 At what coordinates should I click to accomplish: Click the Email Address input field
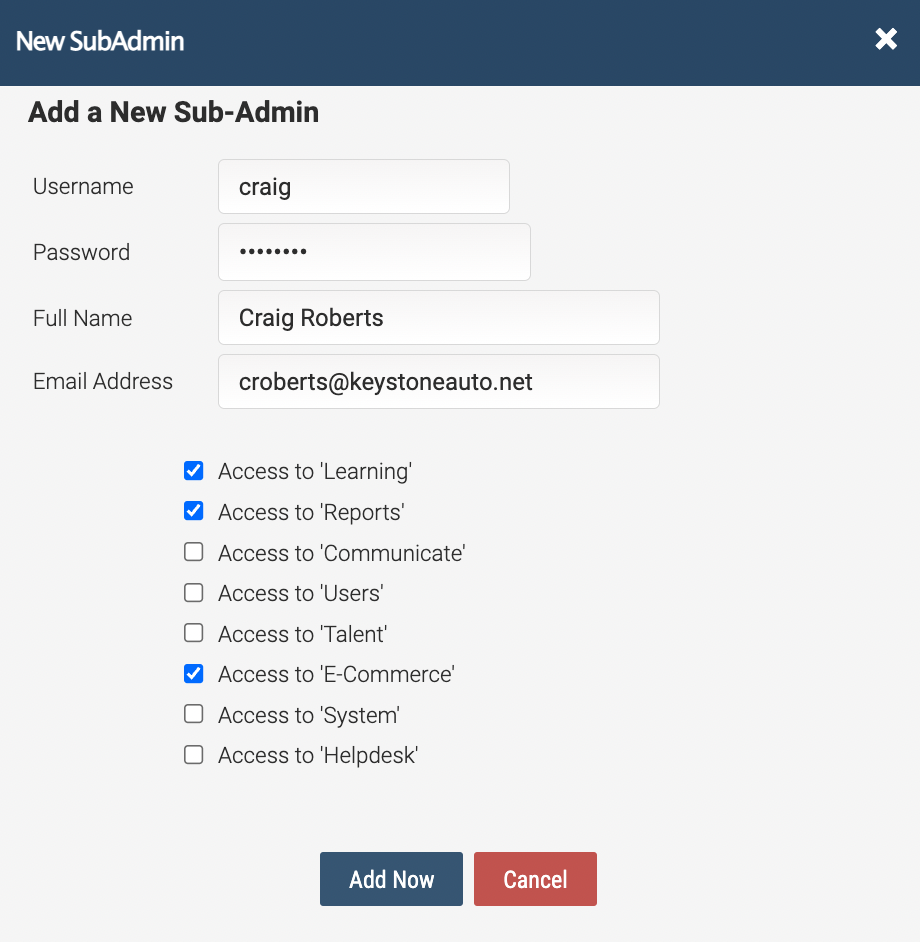pos(439,381)
